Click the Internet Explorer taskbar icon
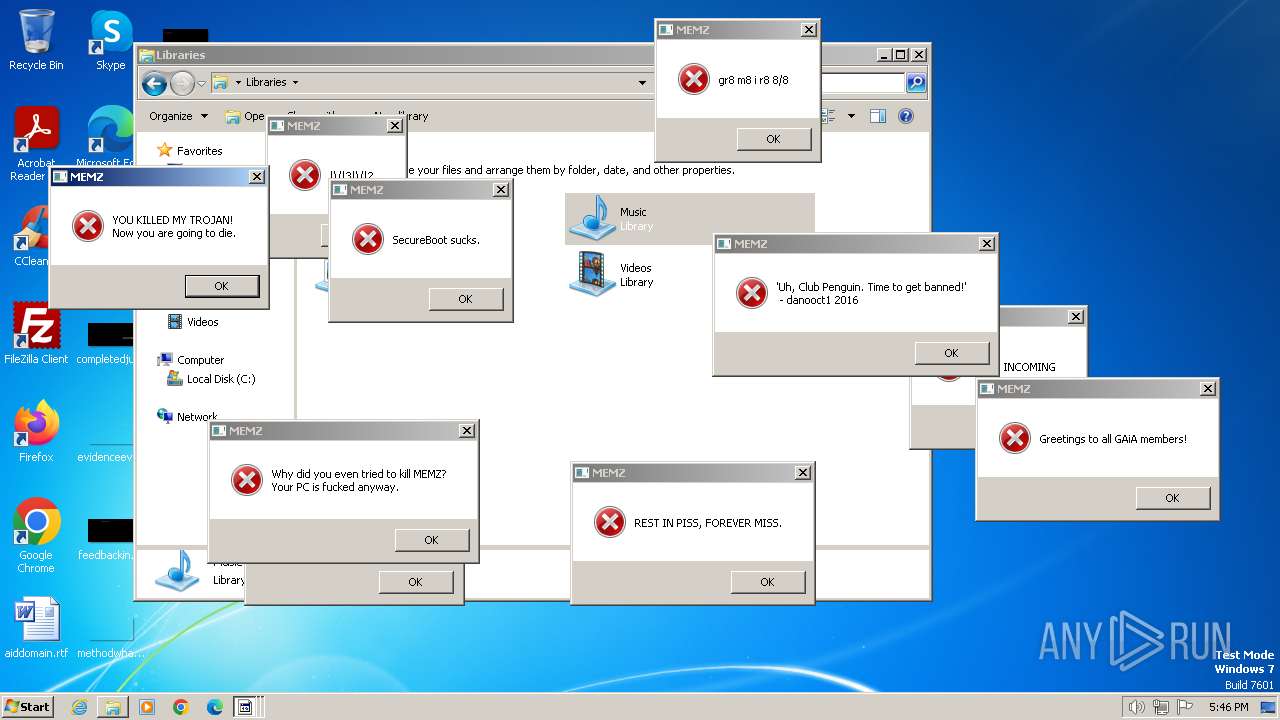The image size is (1280, 720). point(79,707)
